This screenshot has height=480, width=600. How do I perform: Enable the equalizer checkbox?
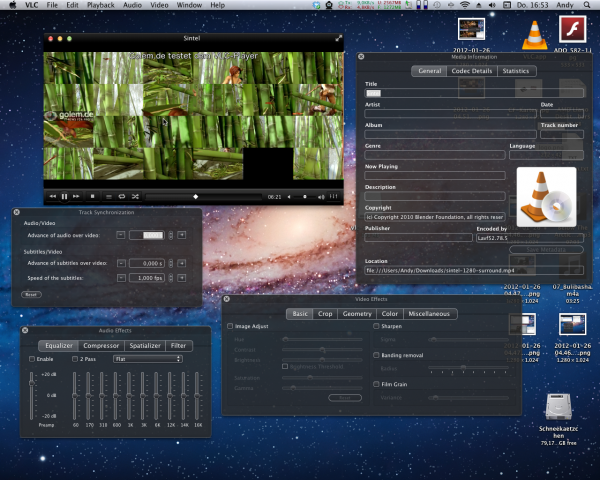click(x=33, y=358)
